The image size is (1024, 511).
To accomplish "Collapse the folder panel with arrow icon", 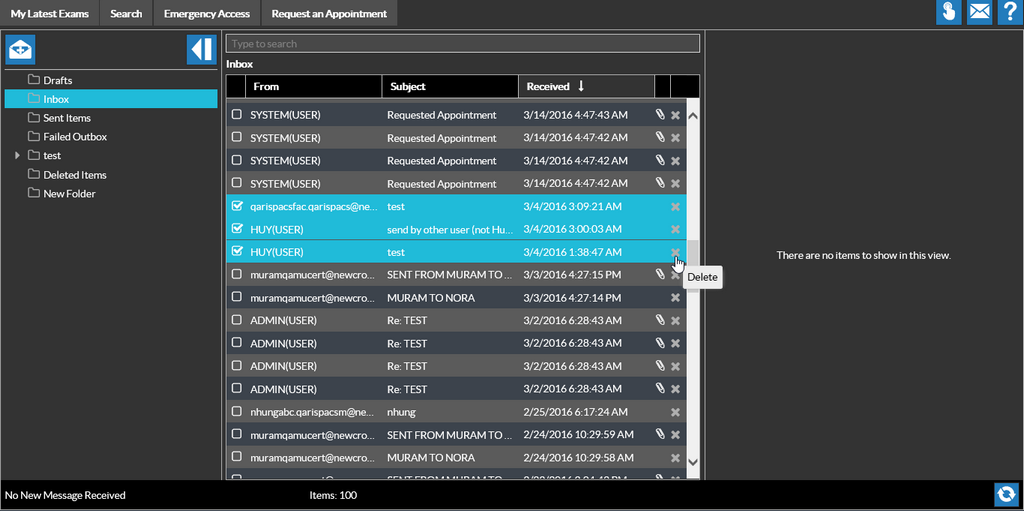I will pos(201,49).
